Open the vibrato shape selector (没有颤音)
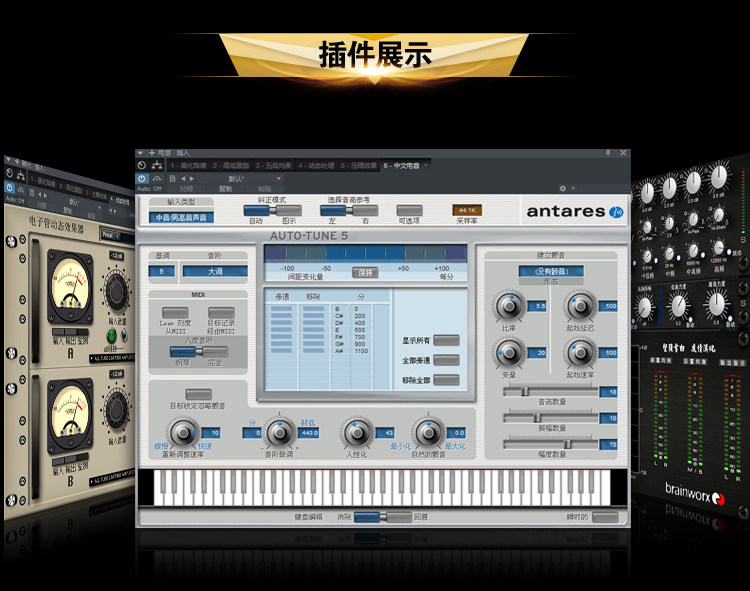The width and height of the screenshot is (750, 591). [551, 271]
